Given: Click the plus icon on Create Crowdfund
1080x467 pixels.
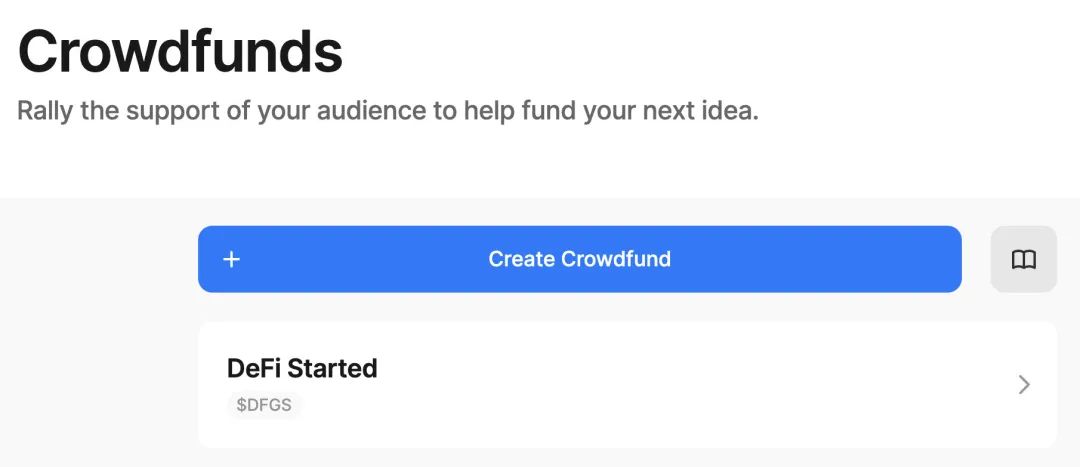Looking at the screenshot, I should pyautogui.click(x=232, y=259).
